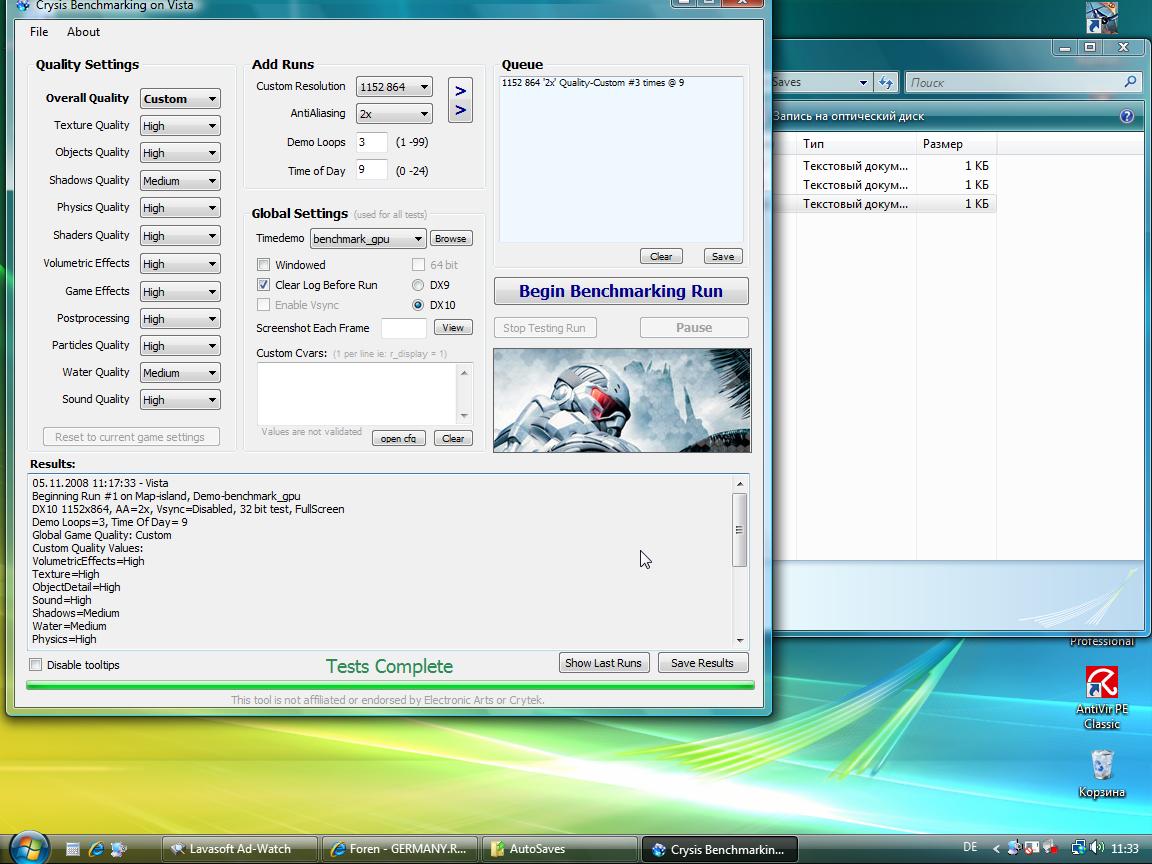The width and height of the screenshot is (1152, 864).
Task: Sort Explorer files by Тип column
Action: pyautogui.click(x=856, y=144)
